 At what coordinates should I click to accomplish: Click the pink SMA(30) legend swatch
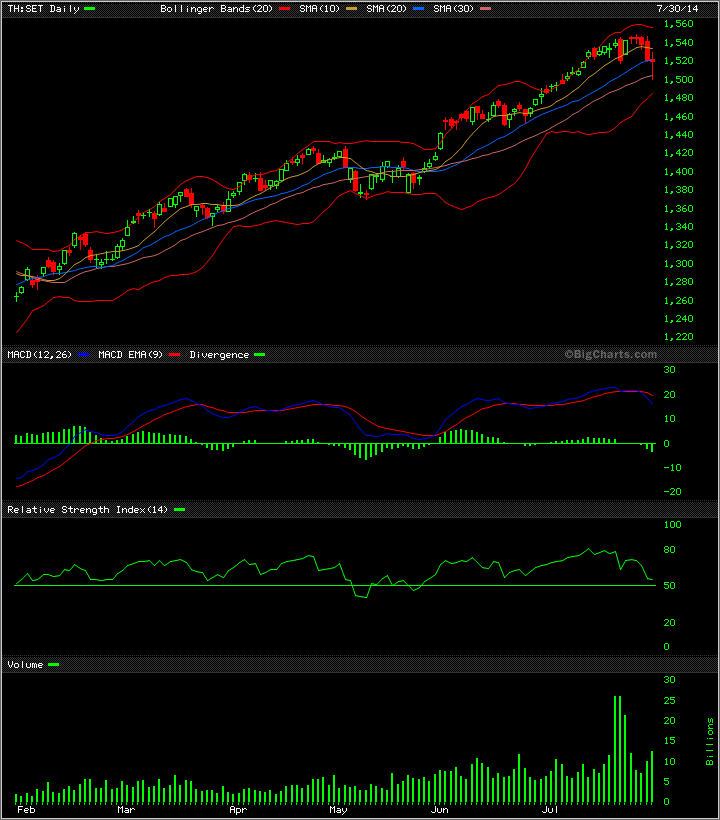tap(485, 9)
